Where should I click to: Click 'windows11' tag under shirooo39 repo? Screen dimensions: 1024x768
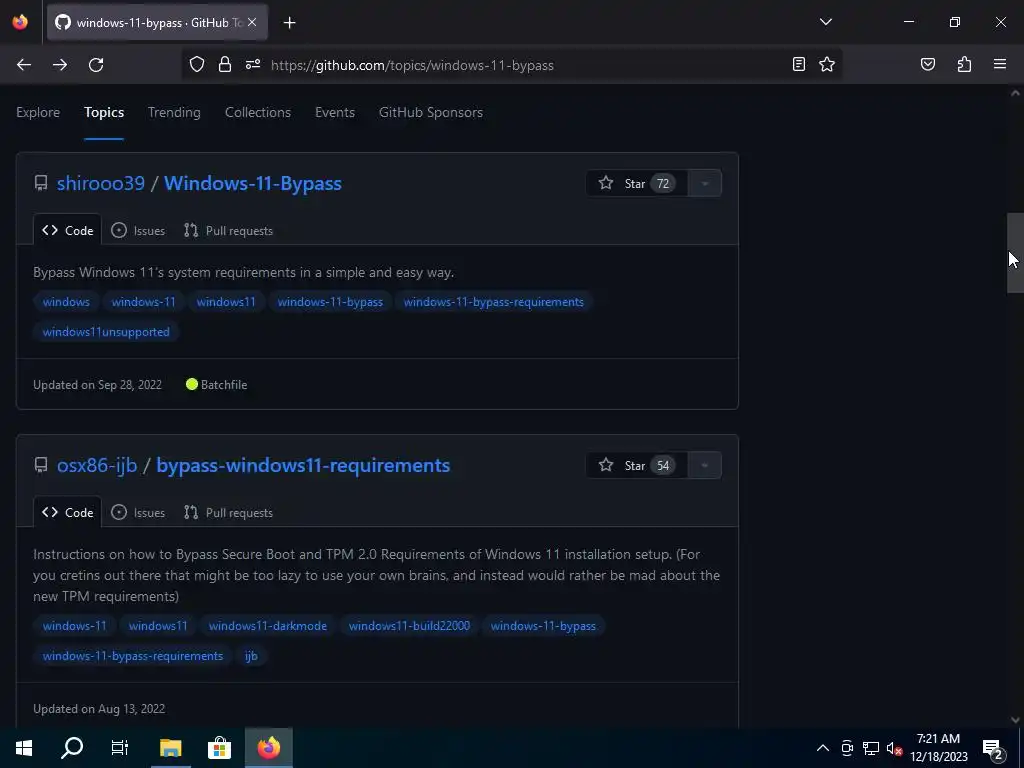point(226,302)
